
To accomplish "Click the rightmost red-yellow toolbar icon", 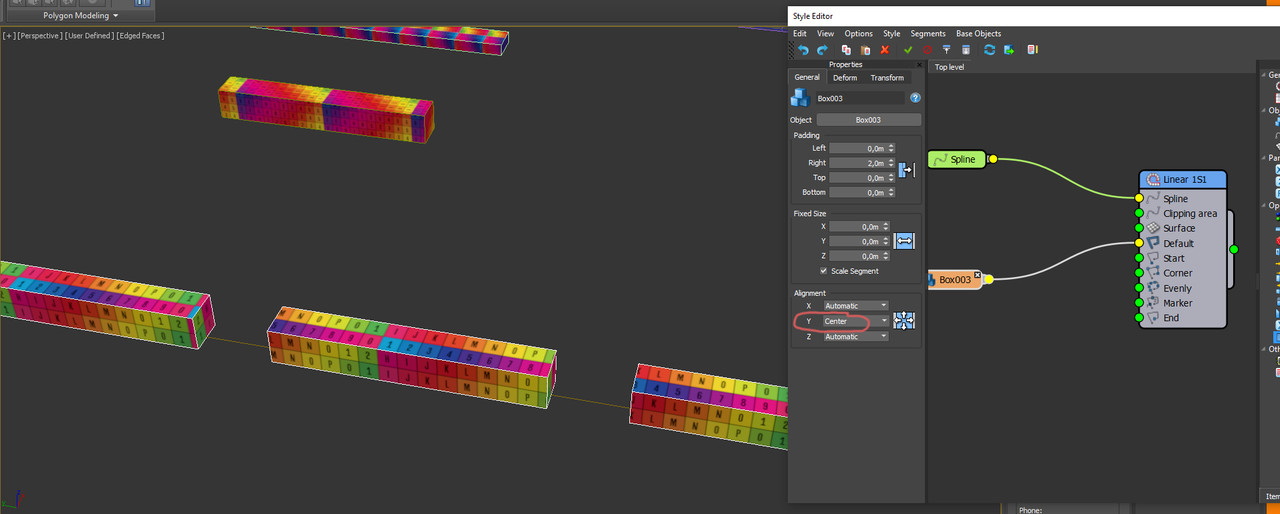I will [1033, 50].
